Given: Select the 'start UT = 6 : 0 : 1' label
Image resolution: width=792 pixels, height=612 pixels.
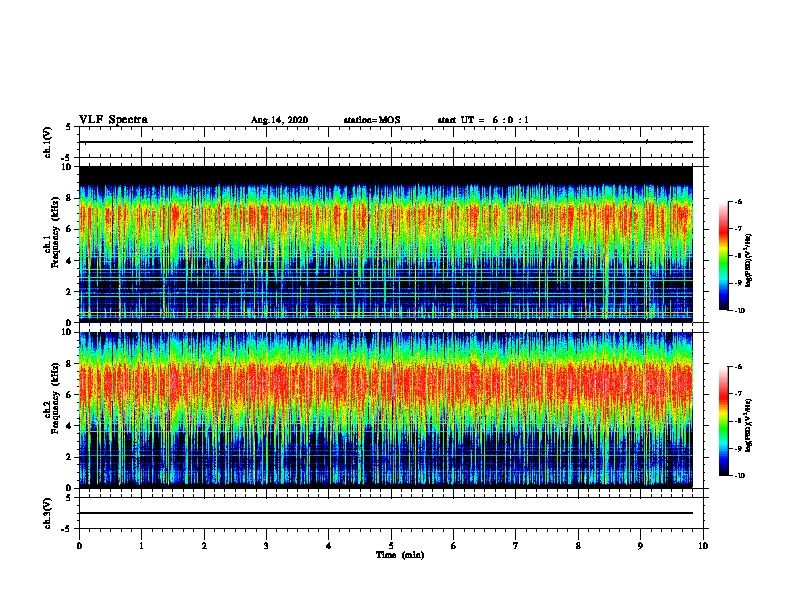Looking at the screenshot, I should [x=483, y=120].
